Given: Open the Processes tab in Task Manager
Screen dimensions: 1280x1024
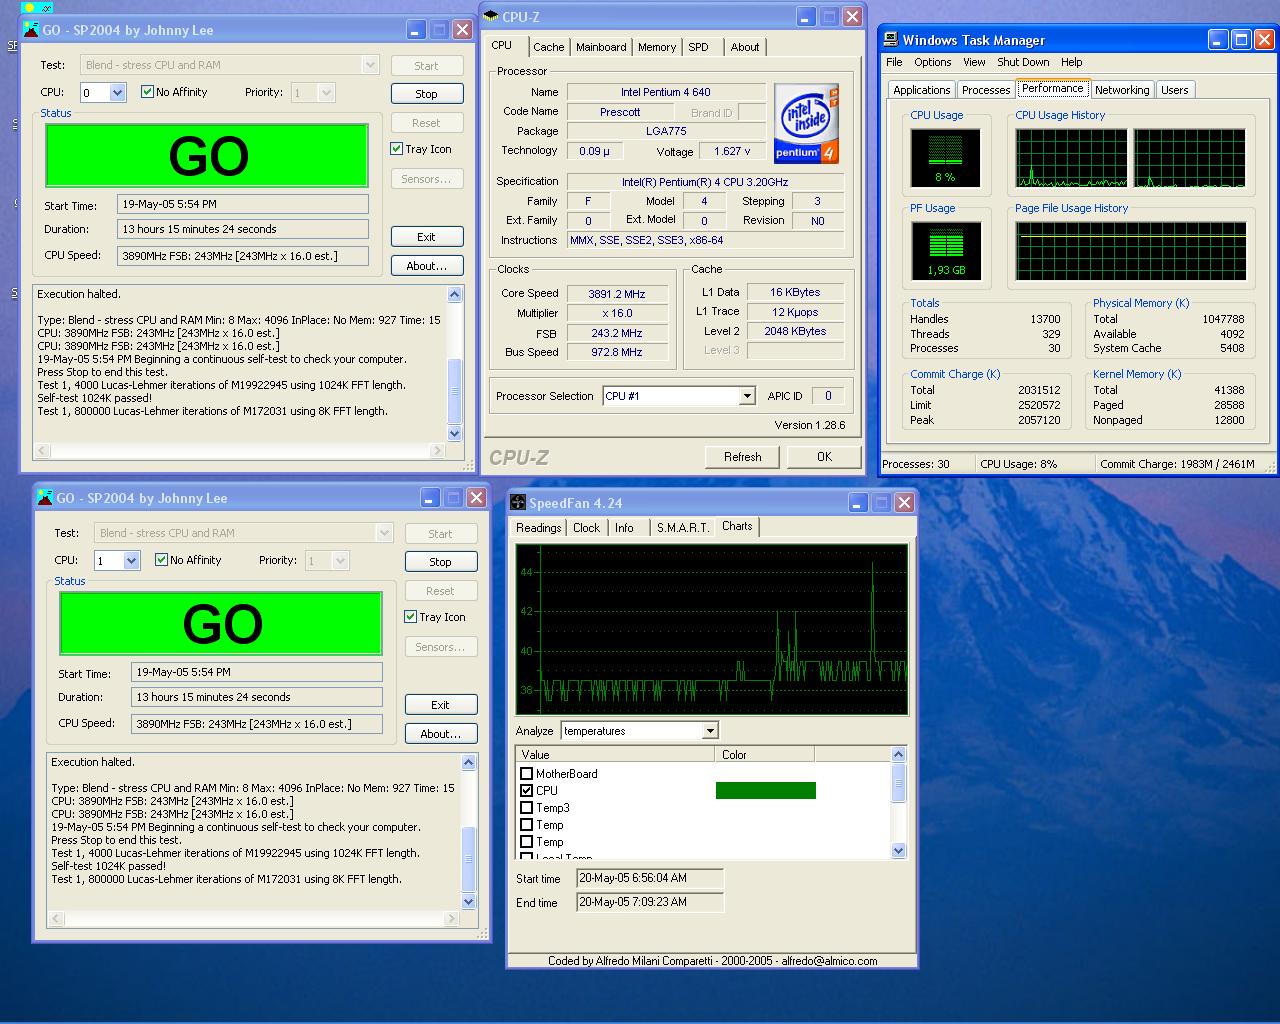Looking at the screenshot, I should pyautogui.click(x=986, y=90).
